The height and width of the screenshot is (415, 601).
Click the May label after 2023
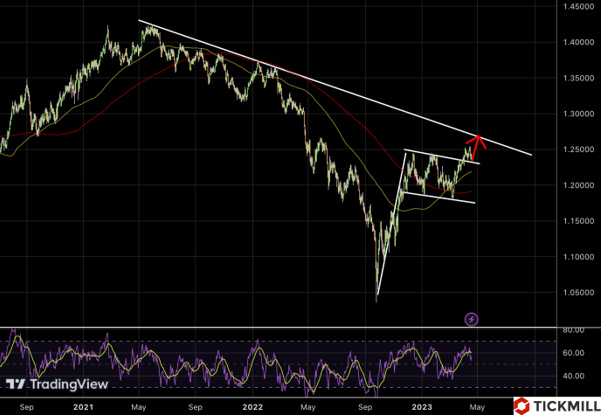tap(477, 407)
